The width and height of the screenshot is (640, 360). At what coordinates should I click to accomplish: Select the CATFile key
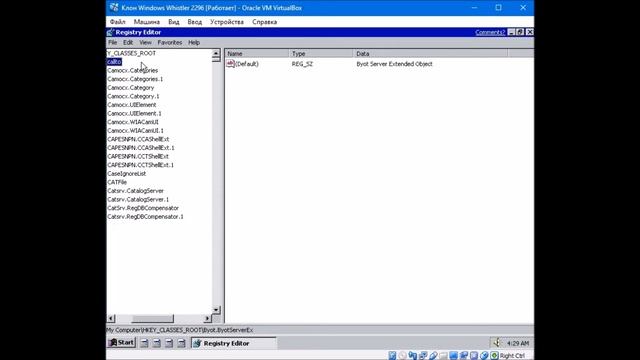tap(117, 182)
